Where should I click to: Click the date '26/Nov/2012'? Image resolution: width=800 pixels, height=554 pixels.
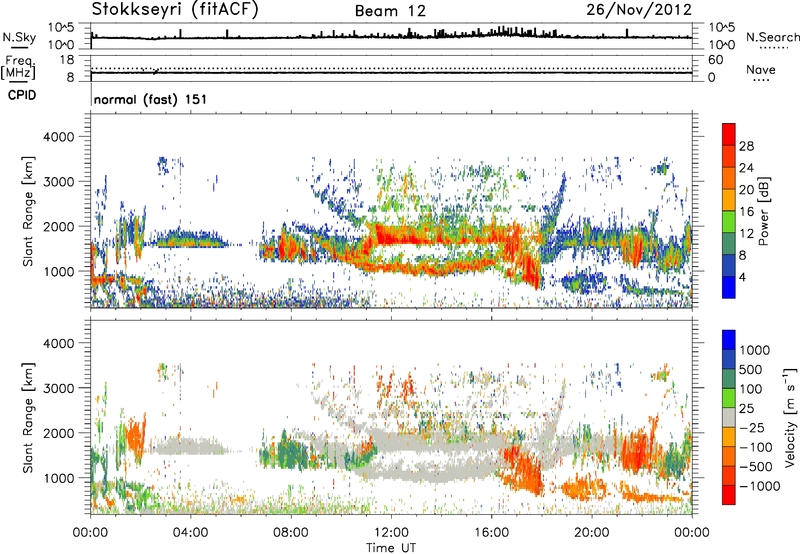pyautogui.click(x=639, y=9)
